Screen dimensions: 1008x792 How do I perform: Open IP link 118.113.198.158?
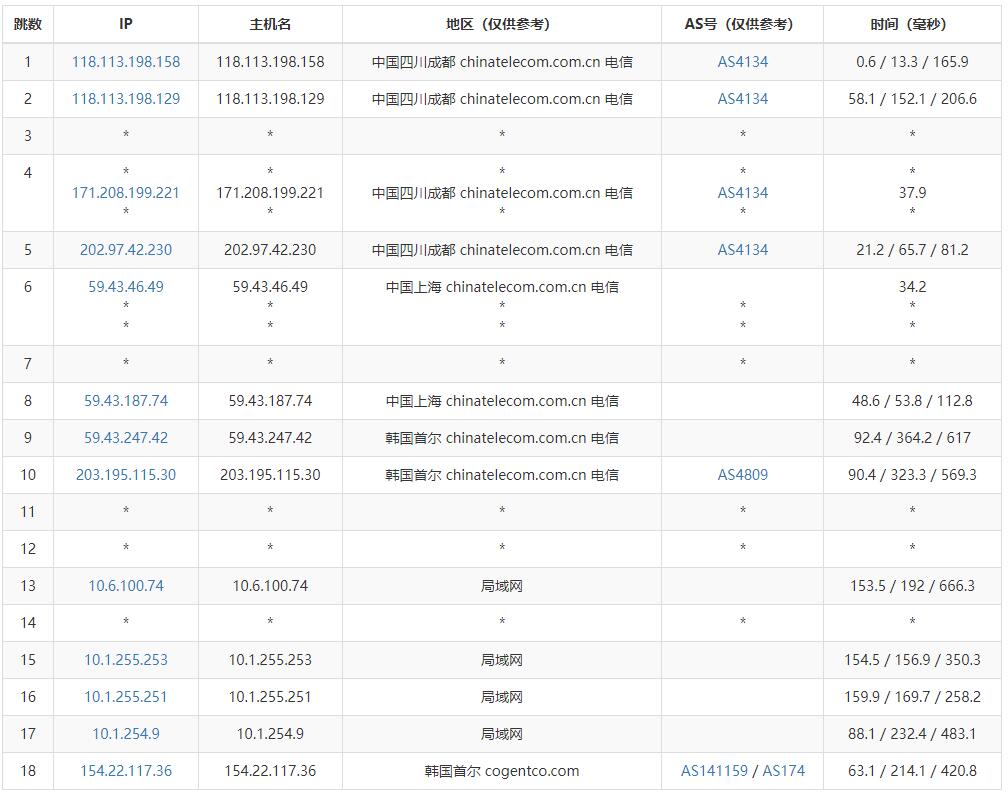(126, 62)
